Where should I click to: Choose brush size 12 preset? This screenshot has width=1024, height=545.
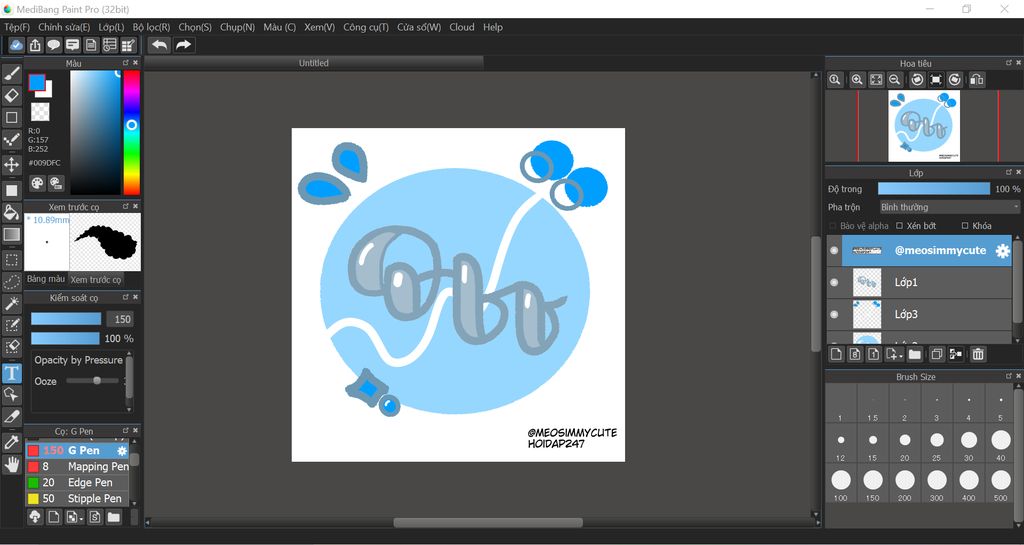coord(840,444)
